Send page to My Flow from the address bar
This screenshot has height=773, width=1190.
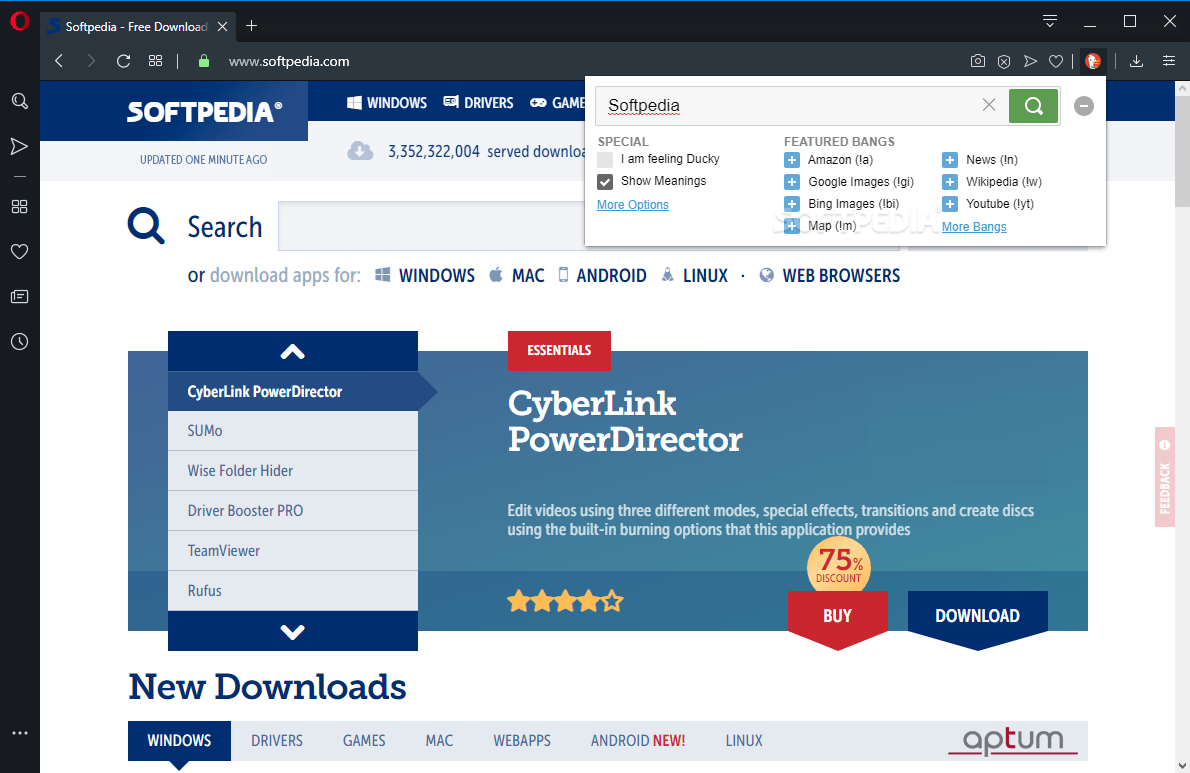[1030, 61]
